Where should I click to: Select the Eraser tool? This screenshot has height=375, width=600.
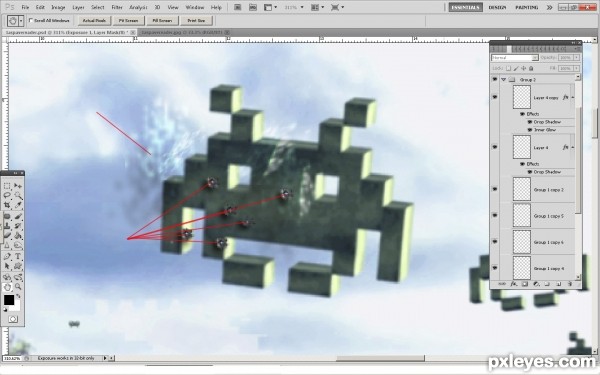coord(7,235)
